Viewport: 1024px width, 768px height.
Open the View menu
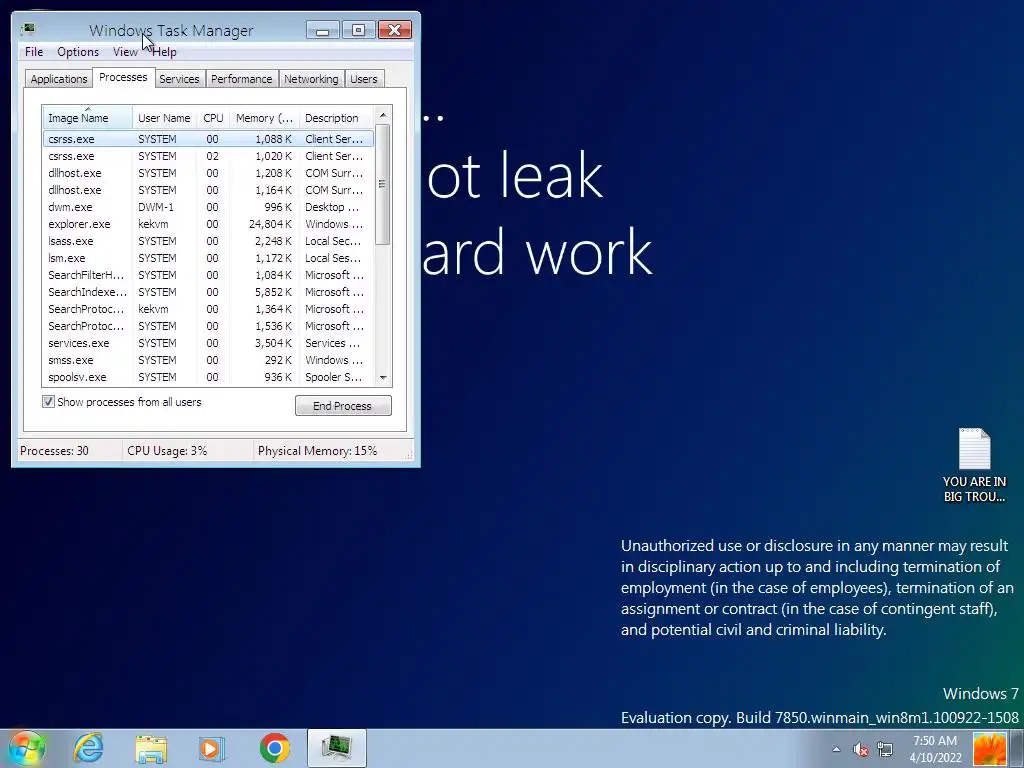point(125,52)
